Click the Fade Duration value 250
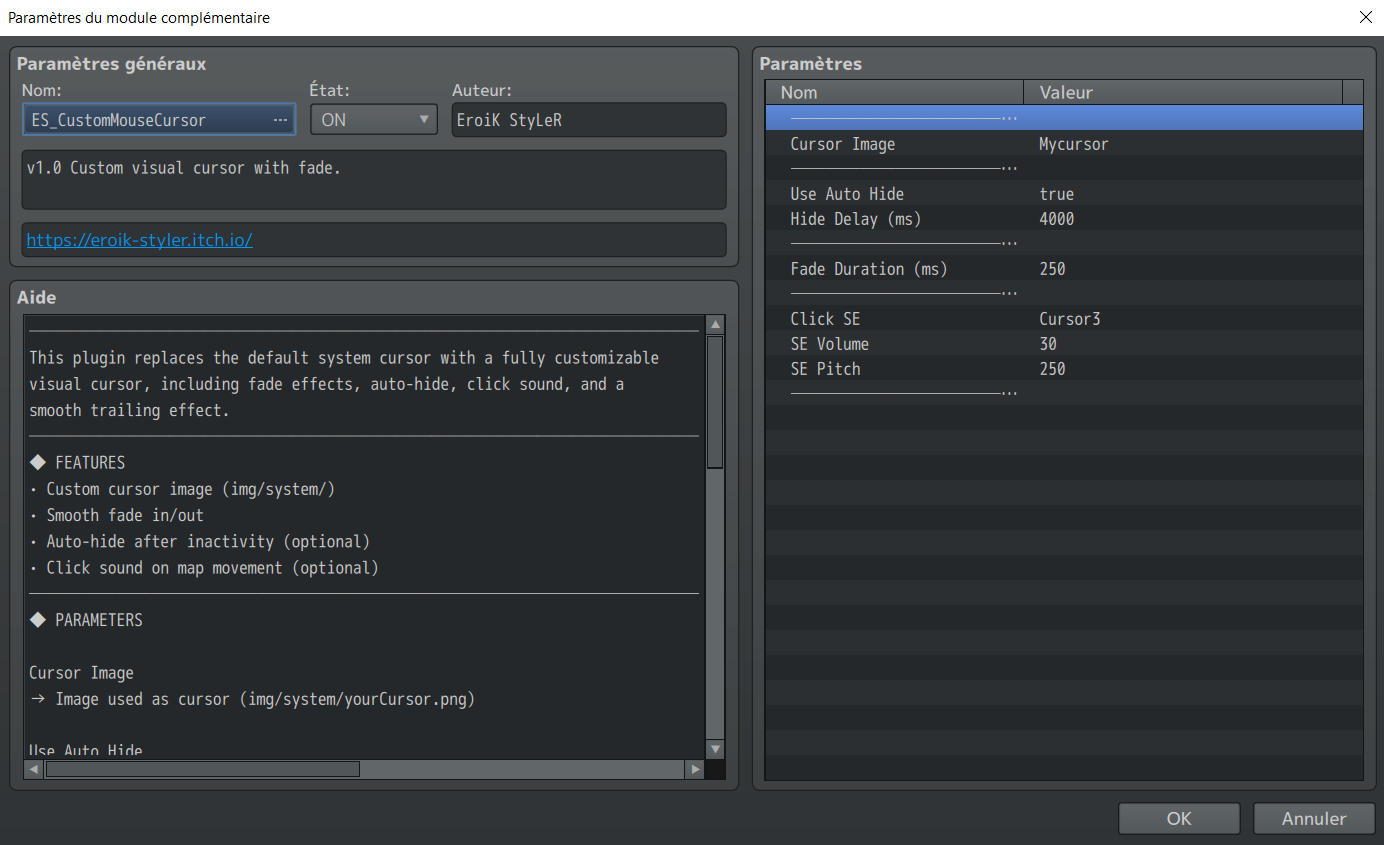The height and width of the screenshot is (845, 1384). pyautogui.click(x=1052, y=269)
